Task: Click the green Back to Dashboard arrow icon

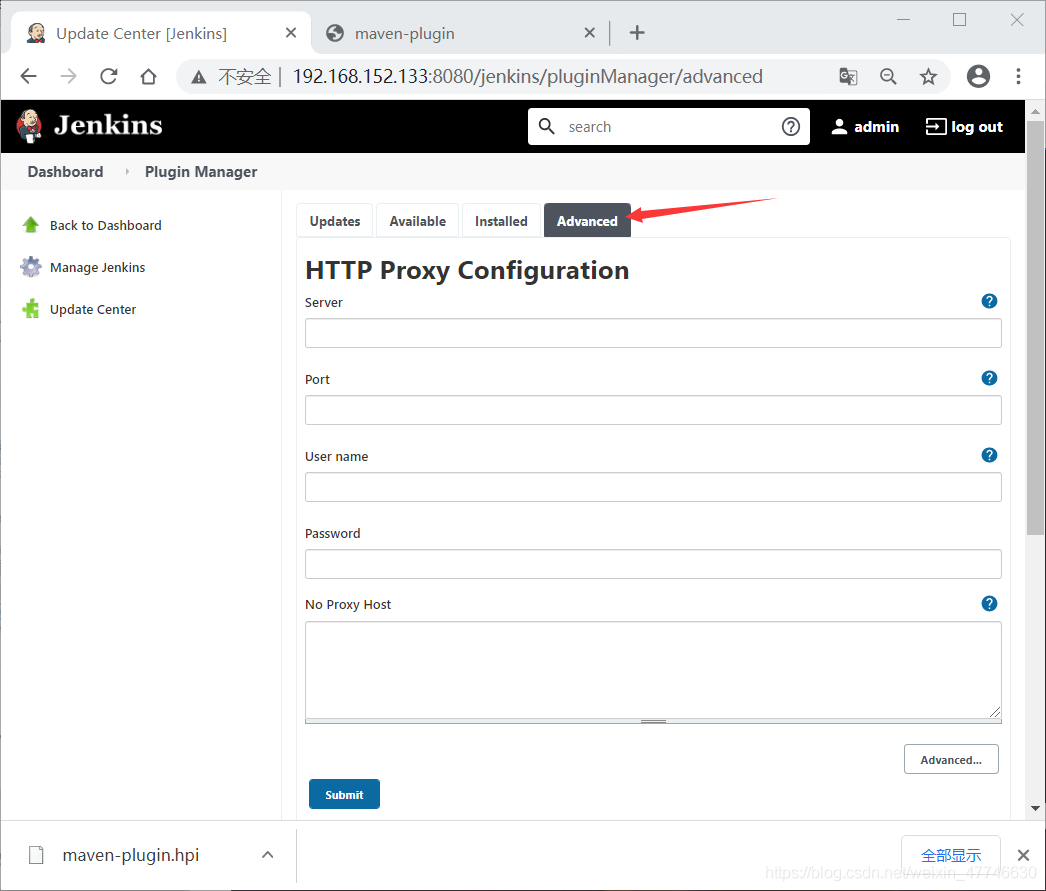Action: tap(31, 225)
